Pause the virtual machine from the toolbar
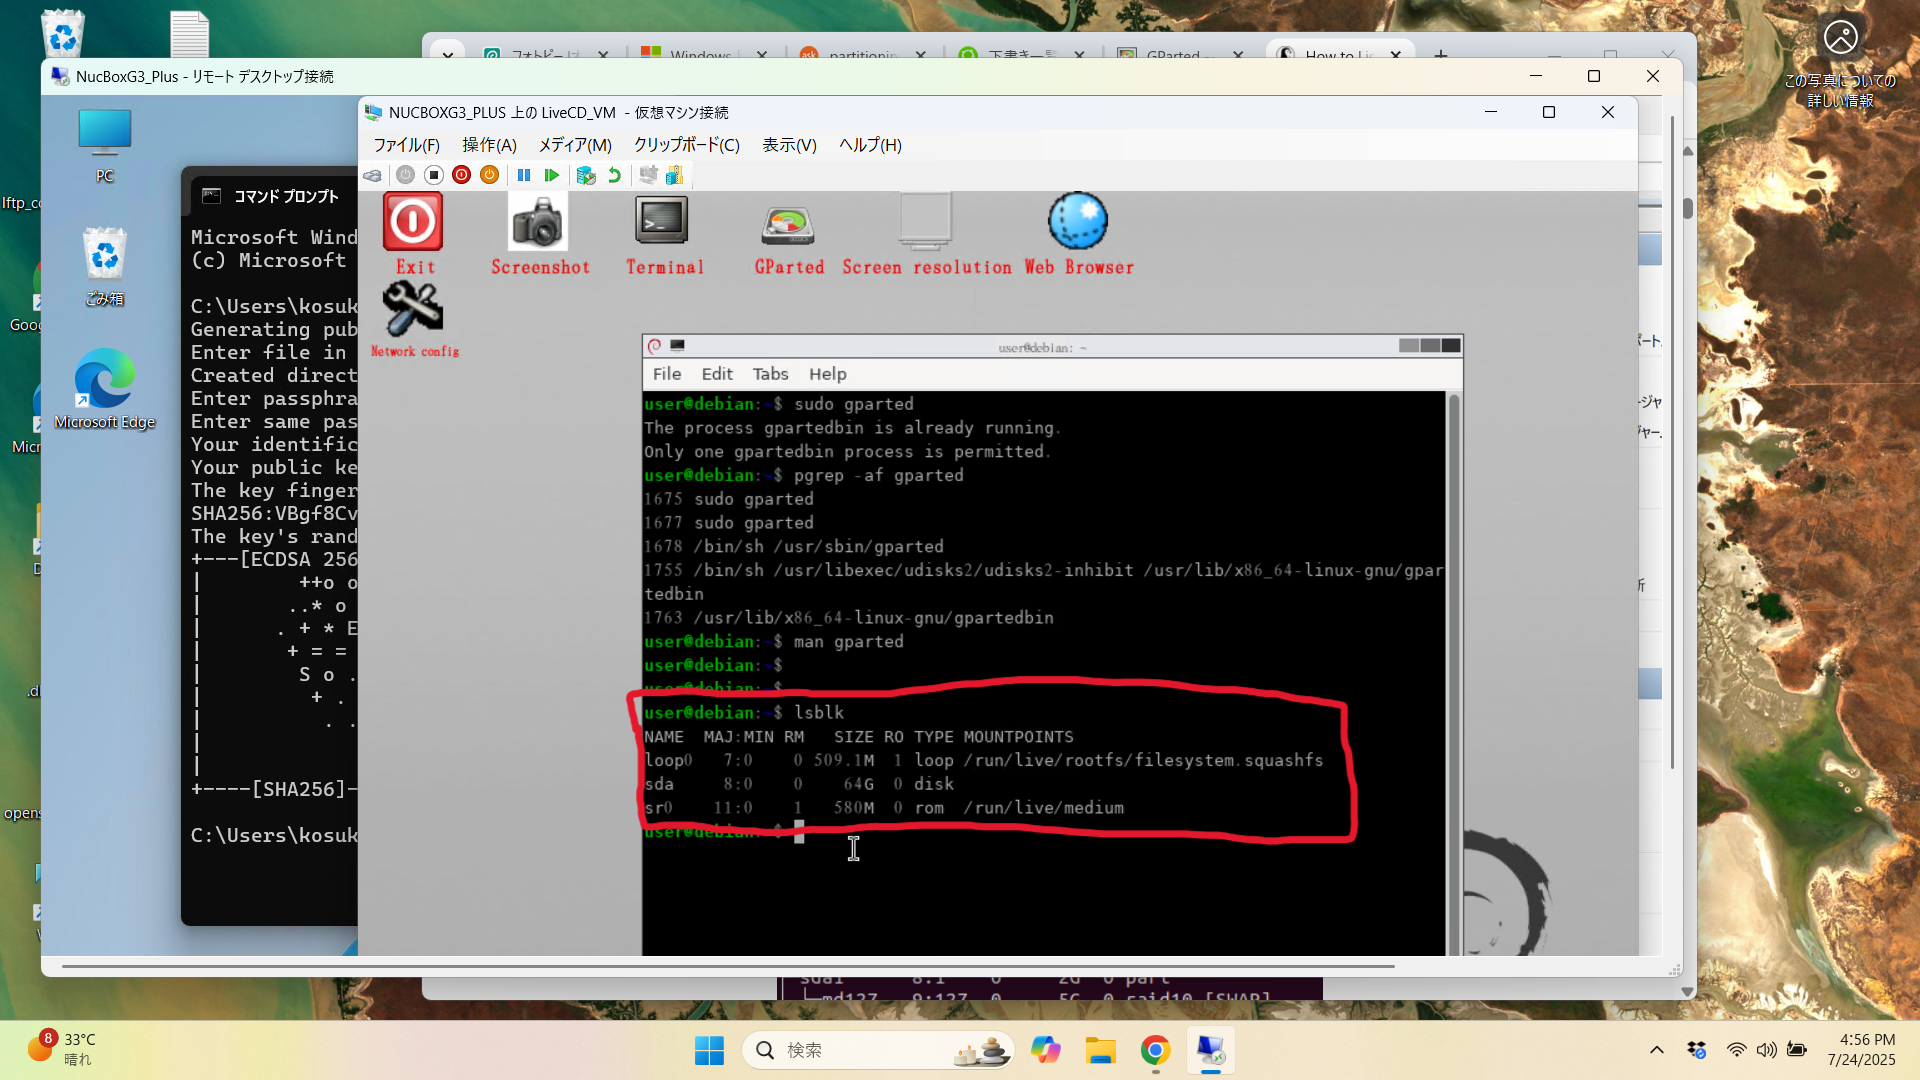The height and width of the screenshot is (1080, 1920). click(524, 175)
